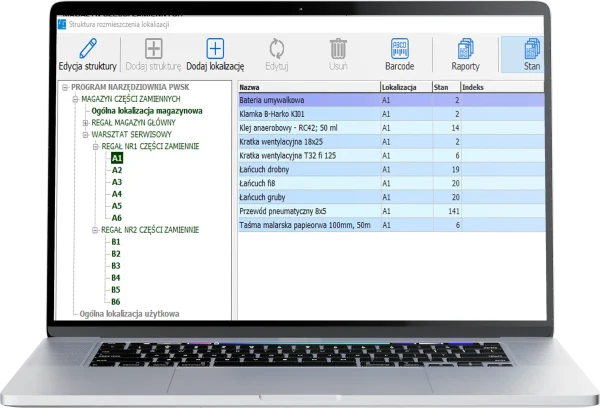Screen dimensions: 600x408
Task: Select location A4 in the tree
Action: coord(117,194)
